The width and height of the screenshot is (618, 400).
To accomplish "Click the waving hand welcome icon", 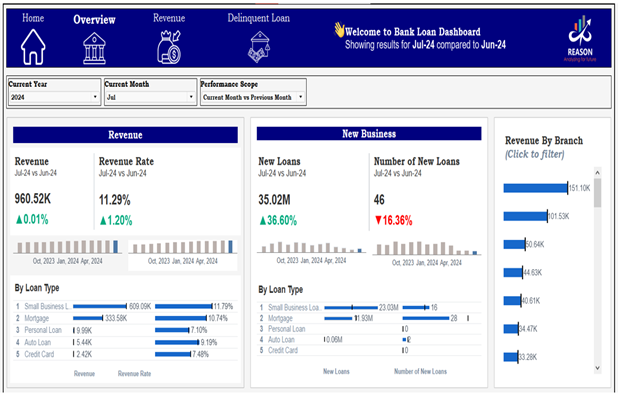I will coord(339,30).
